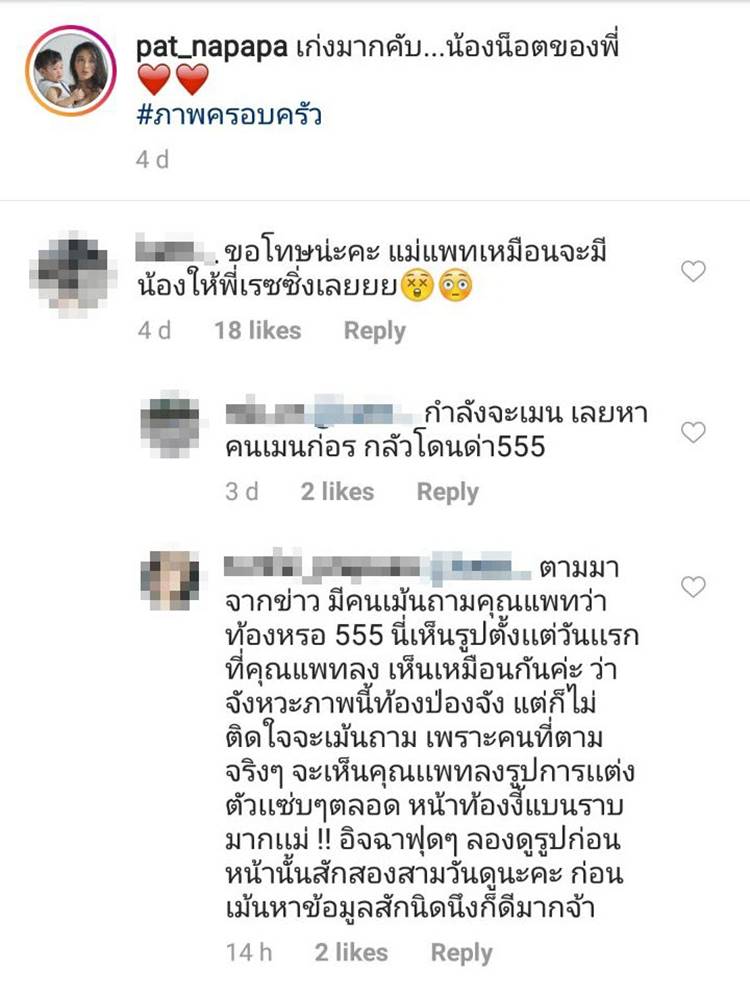Open pat_napapa username link
750x995 pixels.
pos(212,48)
